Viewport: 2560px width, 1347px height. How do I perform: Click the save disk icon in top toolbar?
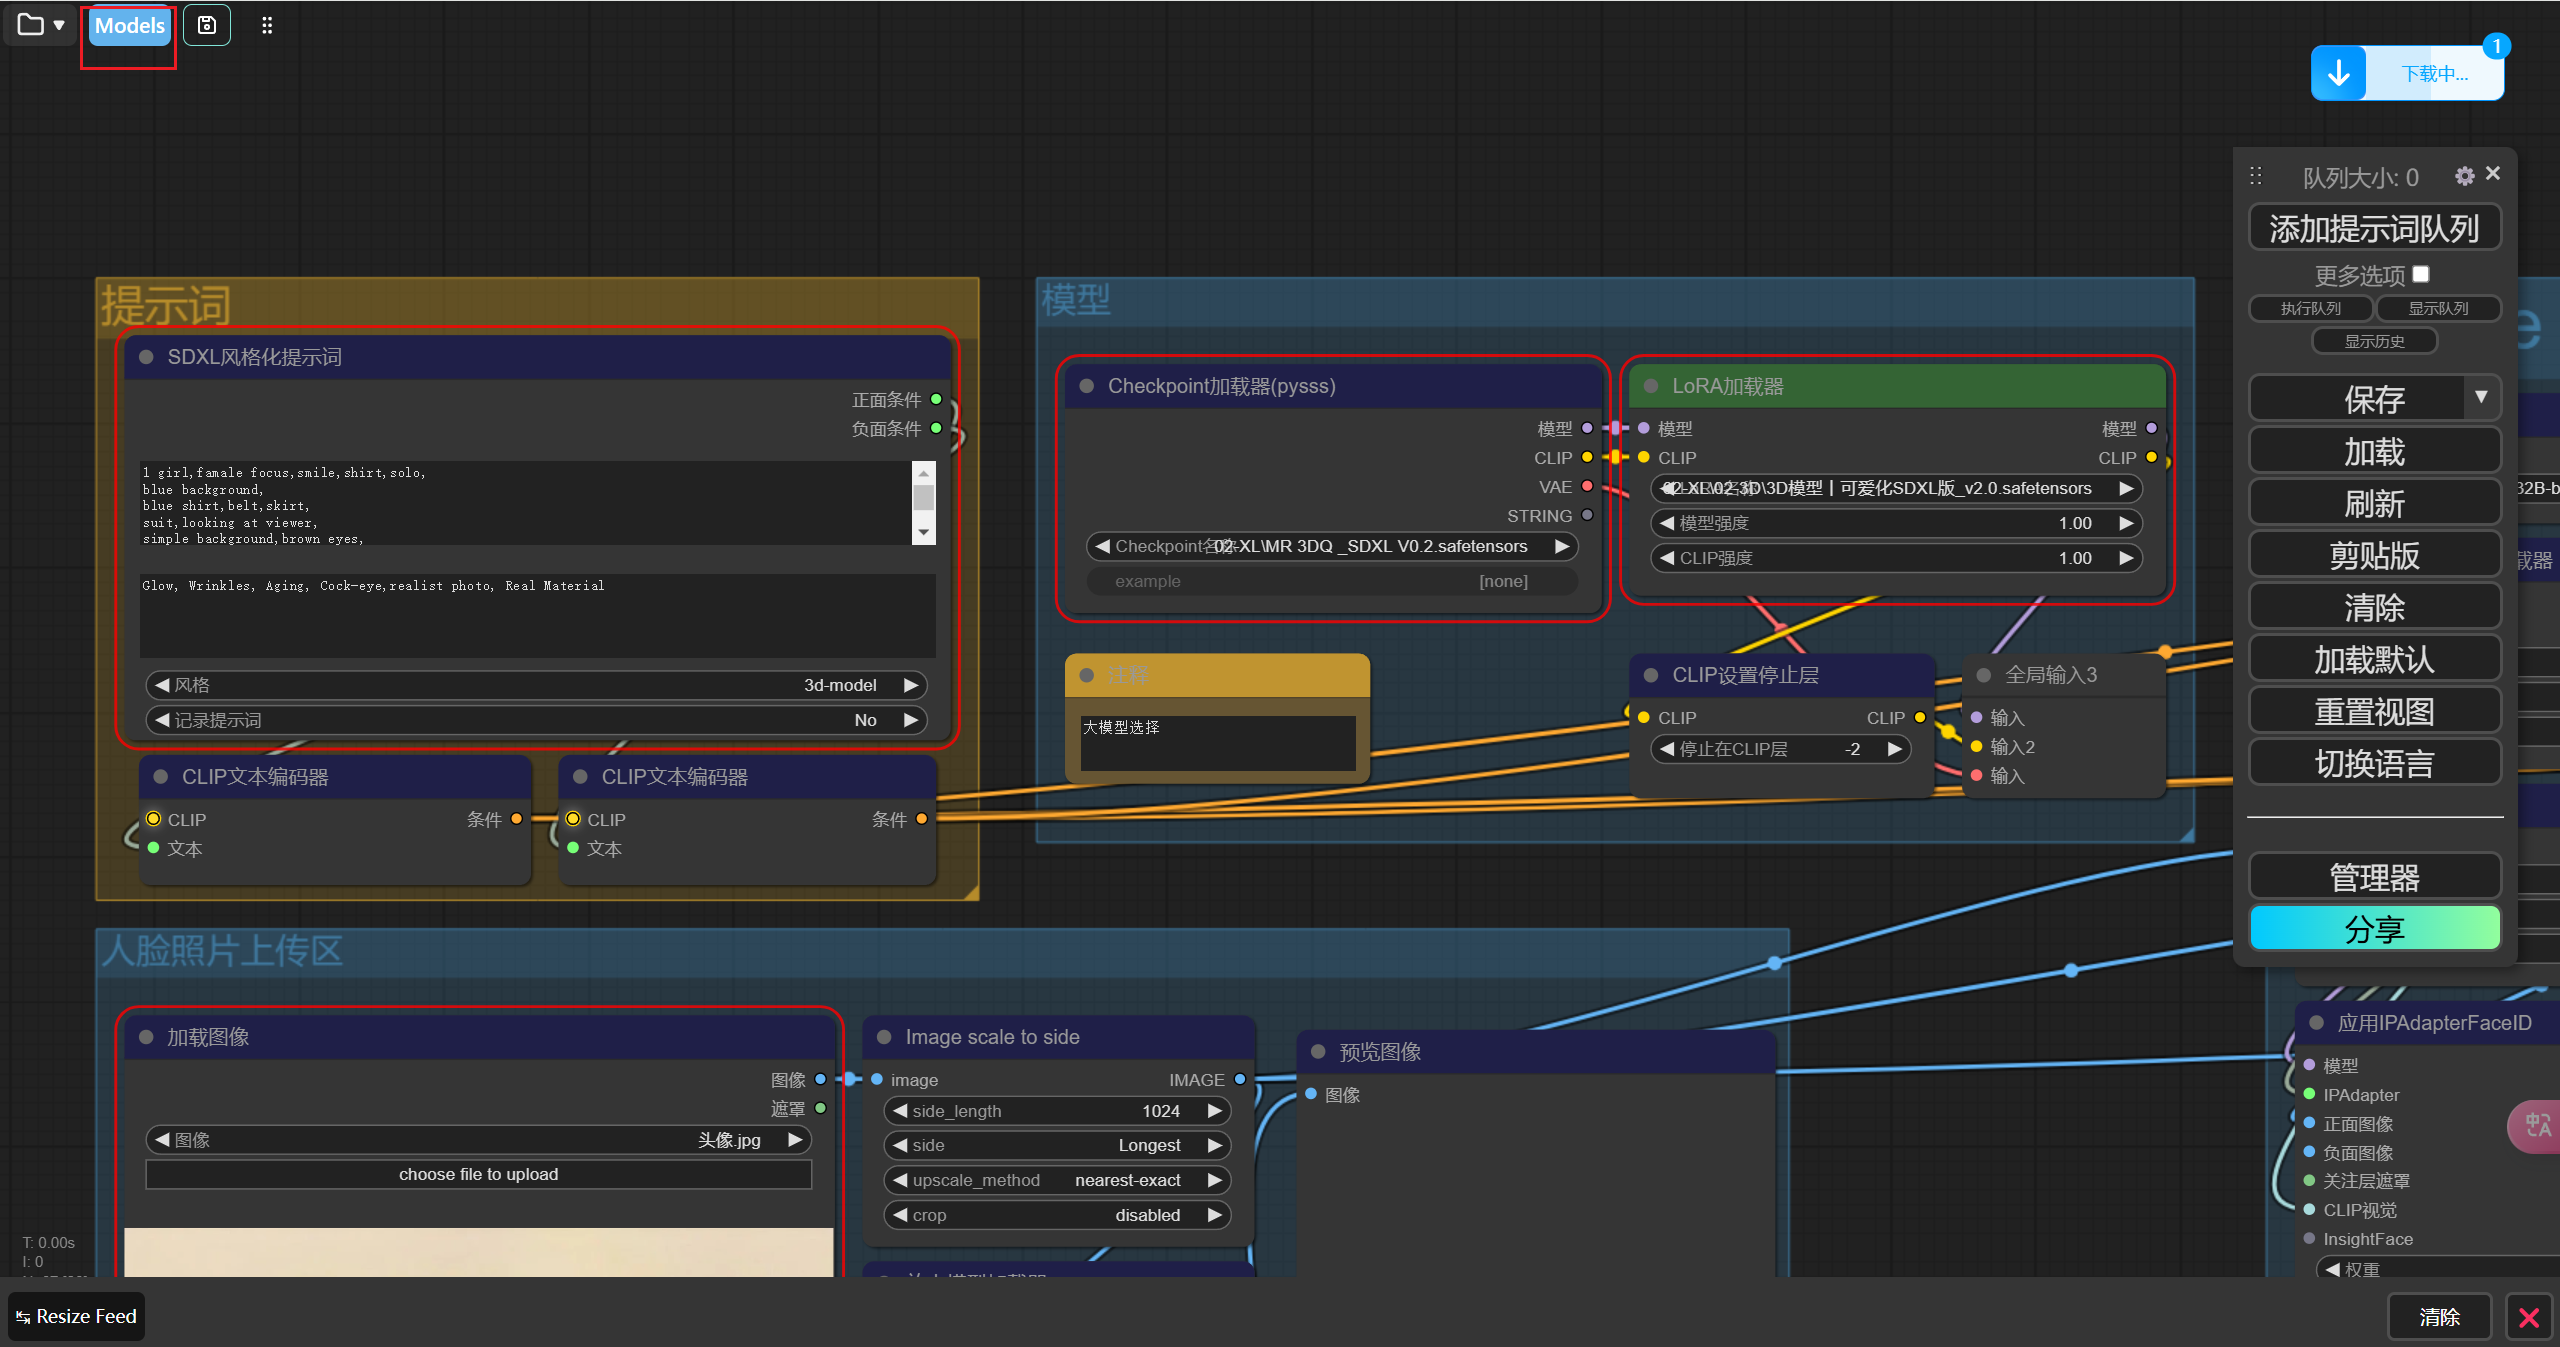click(207, 25)
